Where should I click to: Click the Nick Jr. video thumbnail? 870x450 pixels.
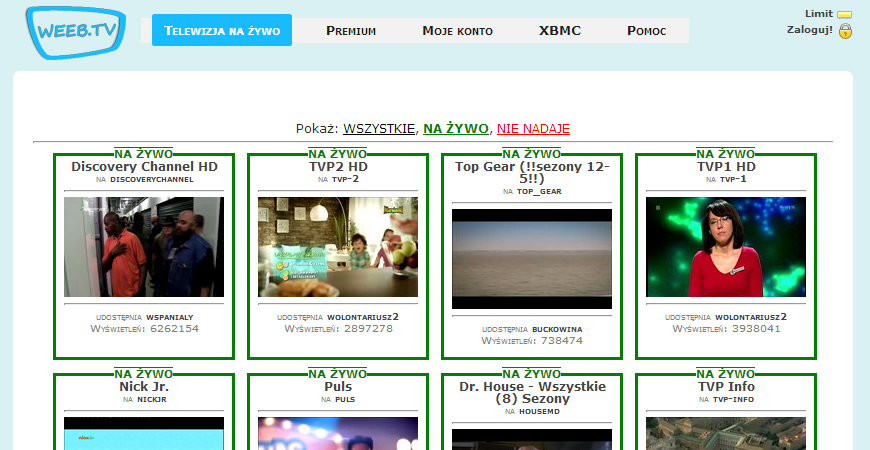(x=144, y=433)
